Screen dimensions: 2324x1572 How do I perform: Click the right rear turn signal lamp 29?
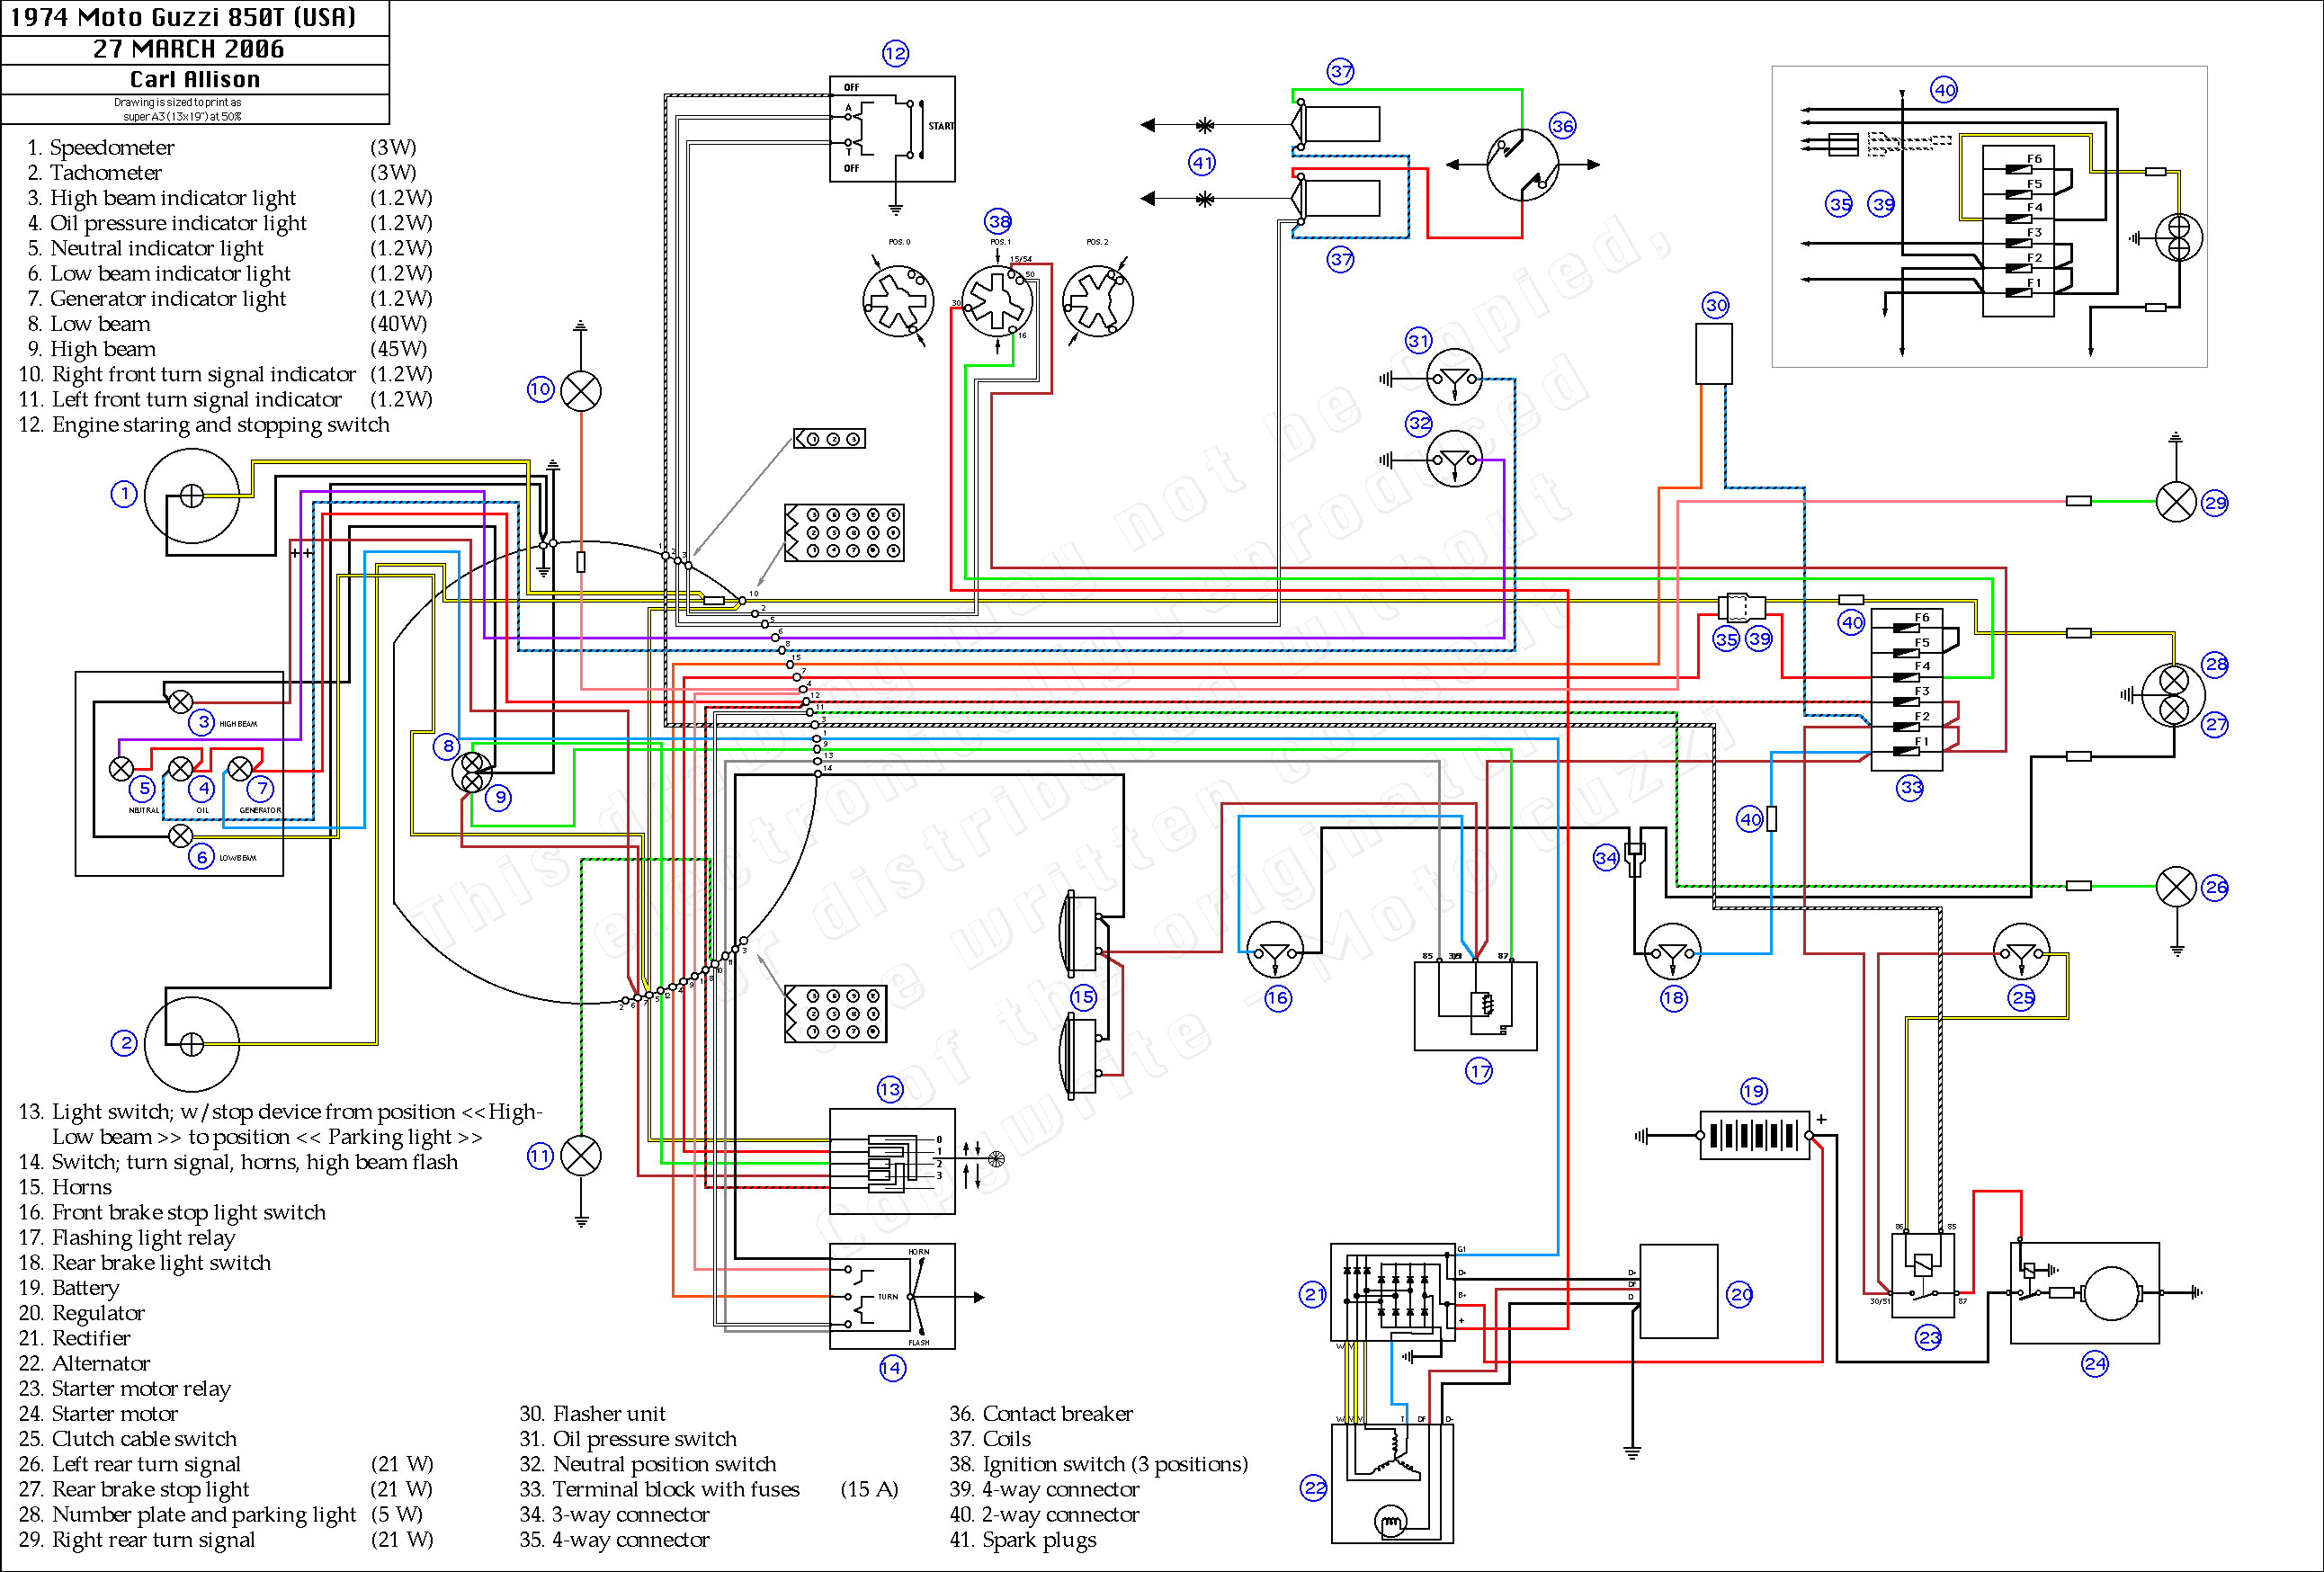tap(2176, 502)
